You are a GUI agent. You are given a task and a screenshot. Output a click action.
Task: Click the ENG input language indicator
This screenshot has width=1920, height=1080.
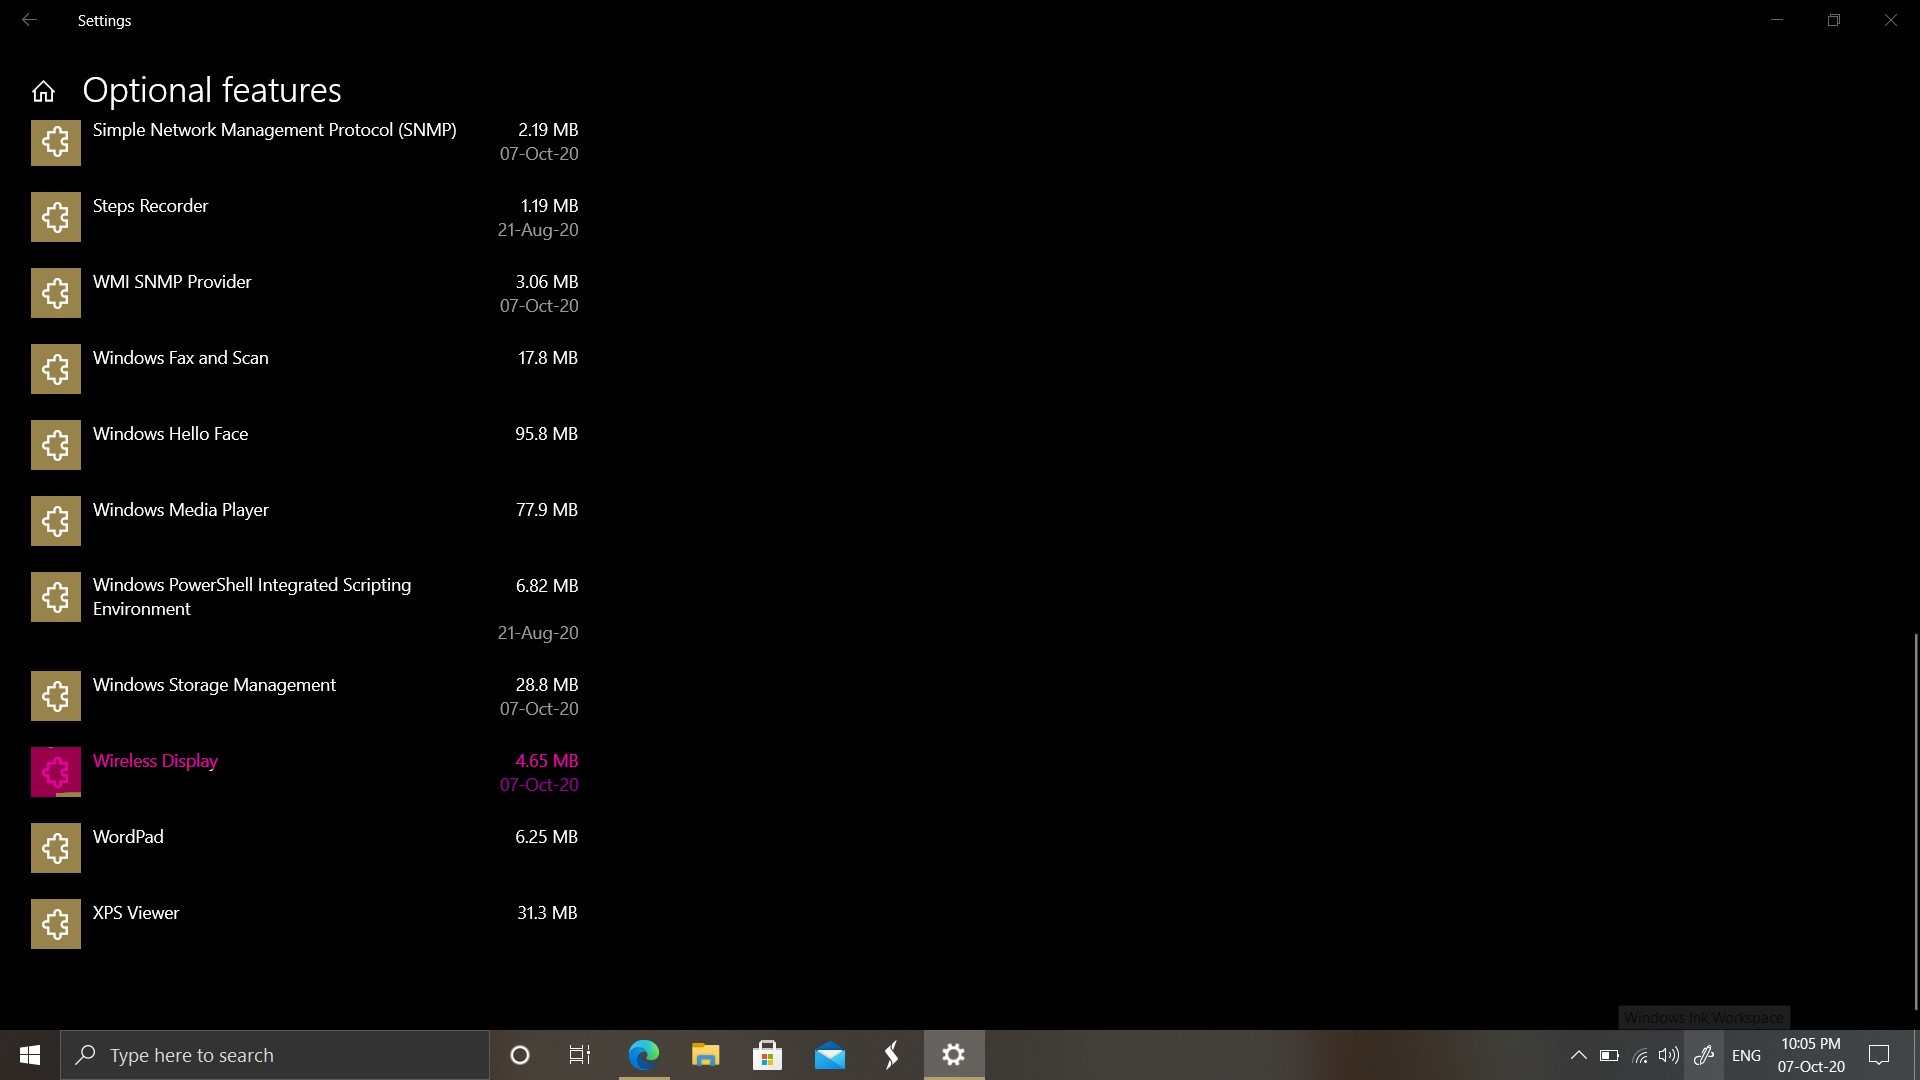(1746, 1055)
